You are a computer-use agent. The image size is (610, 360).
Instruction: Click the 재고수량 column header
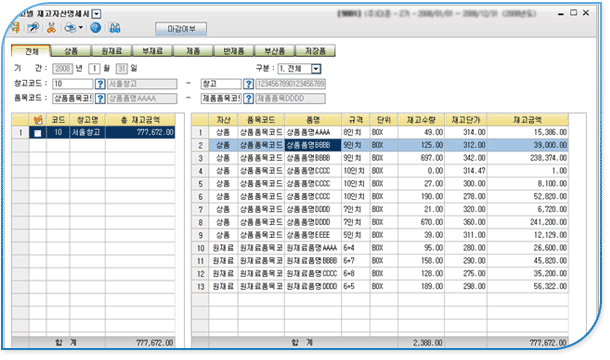click(x=421, y=120)
